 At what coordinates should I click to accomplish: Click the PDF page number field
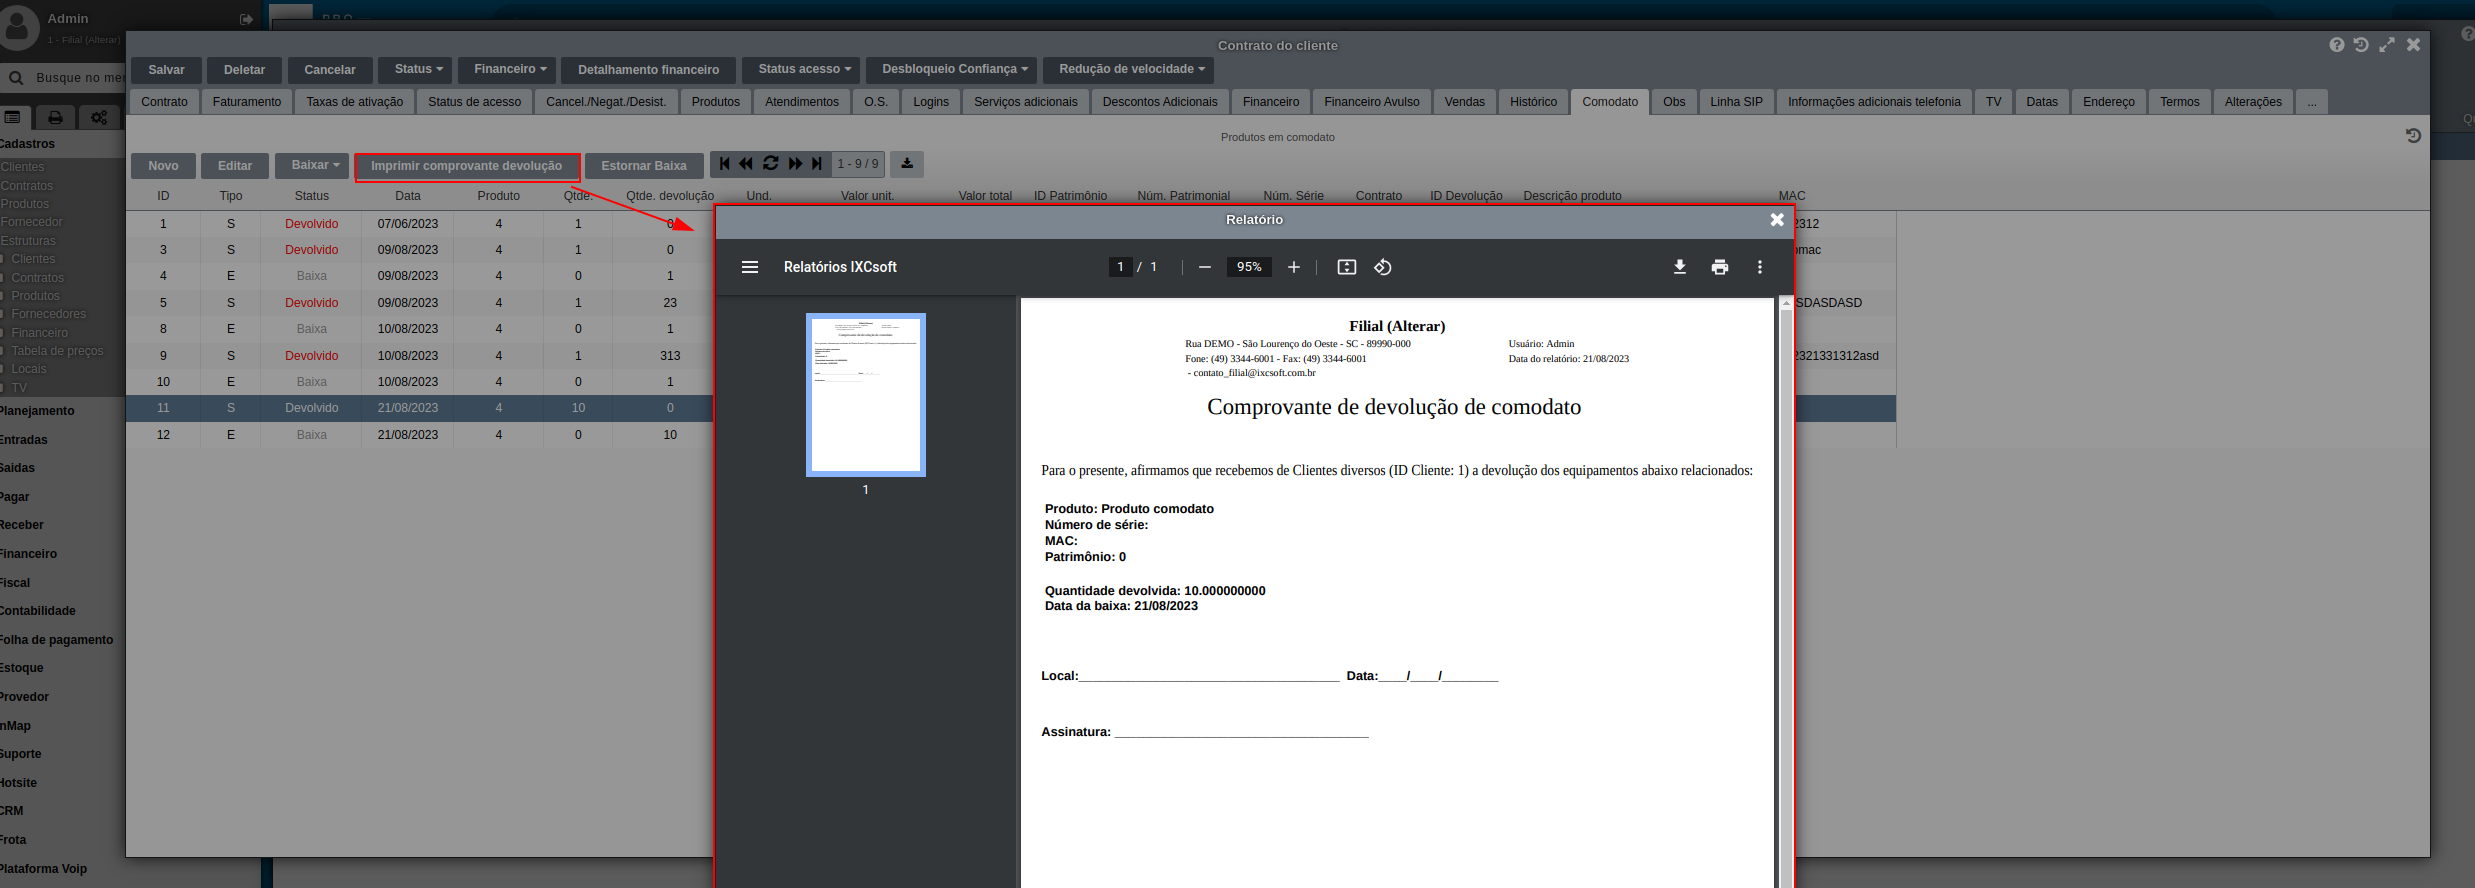[x=1120, y=267]
